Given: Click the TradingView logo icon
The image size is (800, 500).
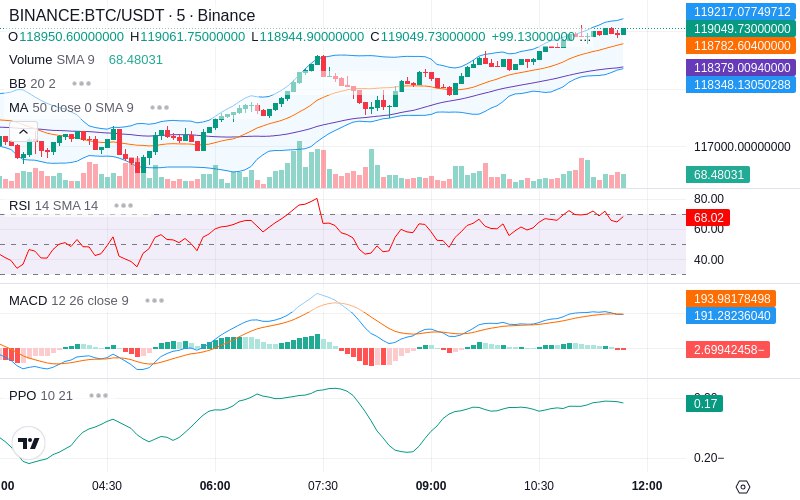Looking at the screenshot, I should tap(28, 443).
